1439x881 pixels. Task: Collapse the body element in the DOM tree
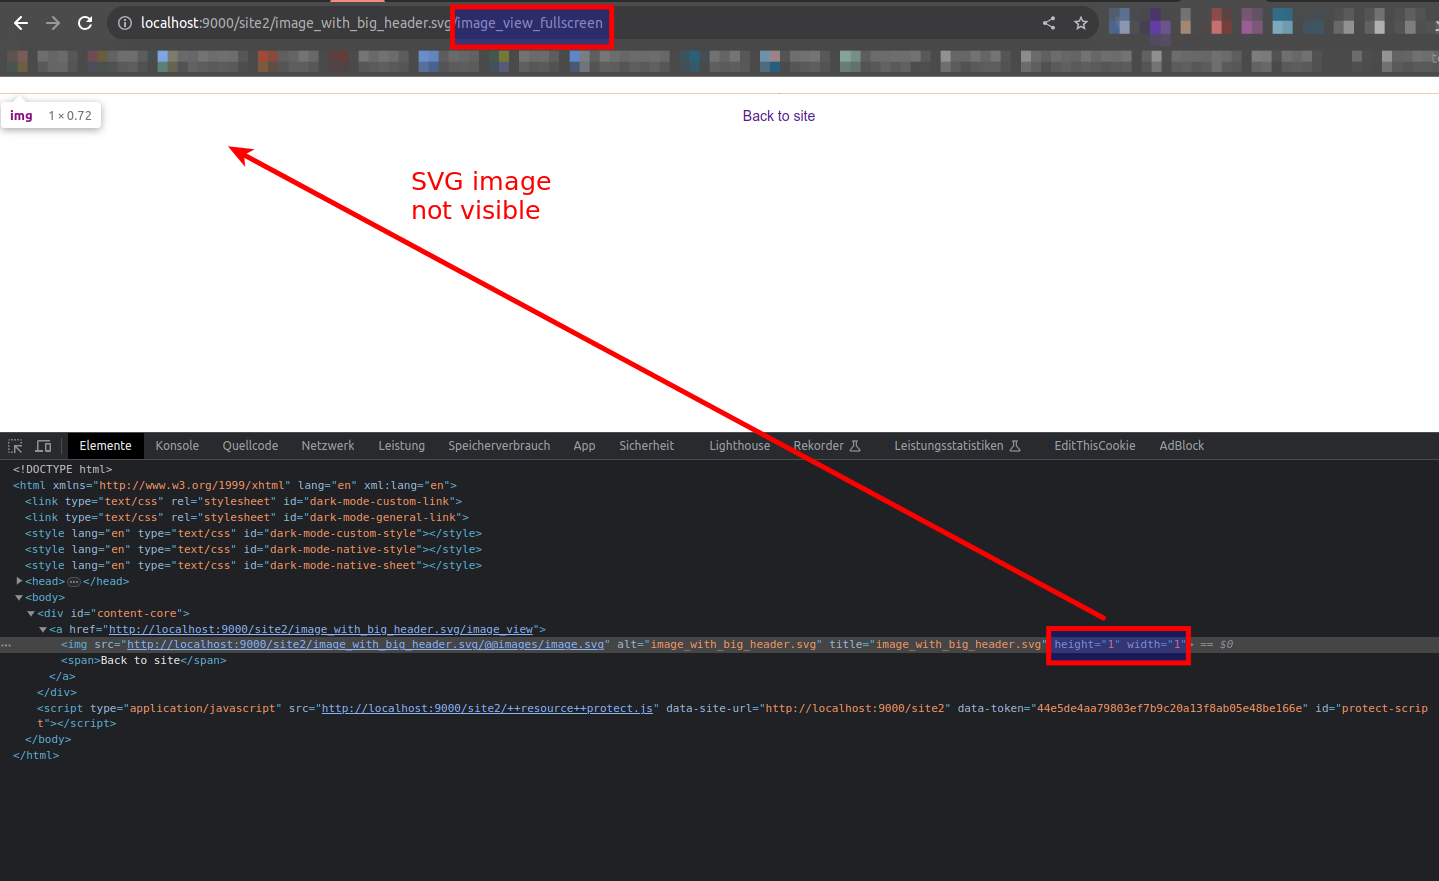[x=18, y=597]
